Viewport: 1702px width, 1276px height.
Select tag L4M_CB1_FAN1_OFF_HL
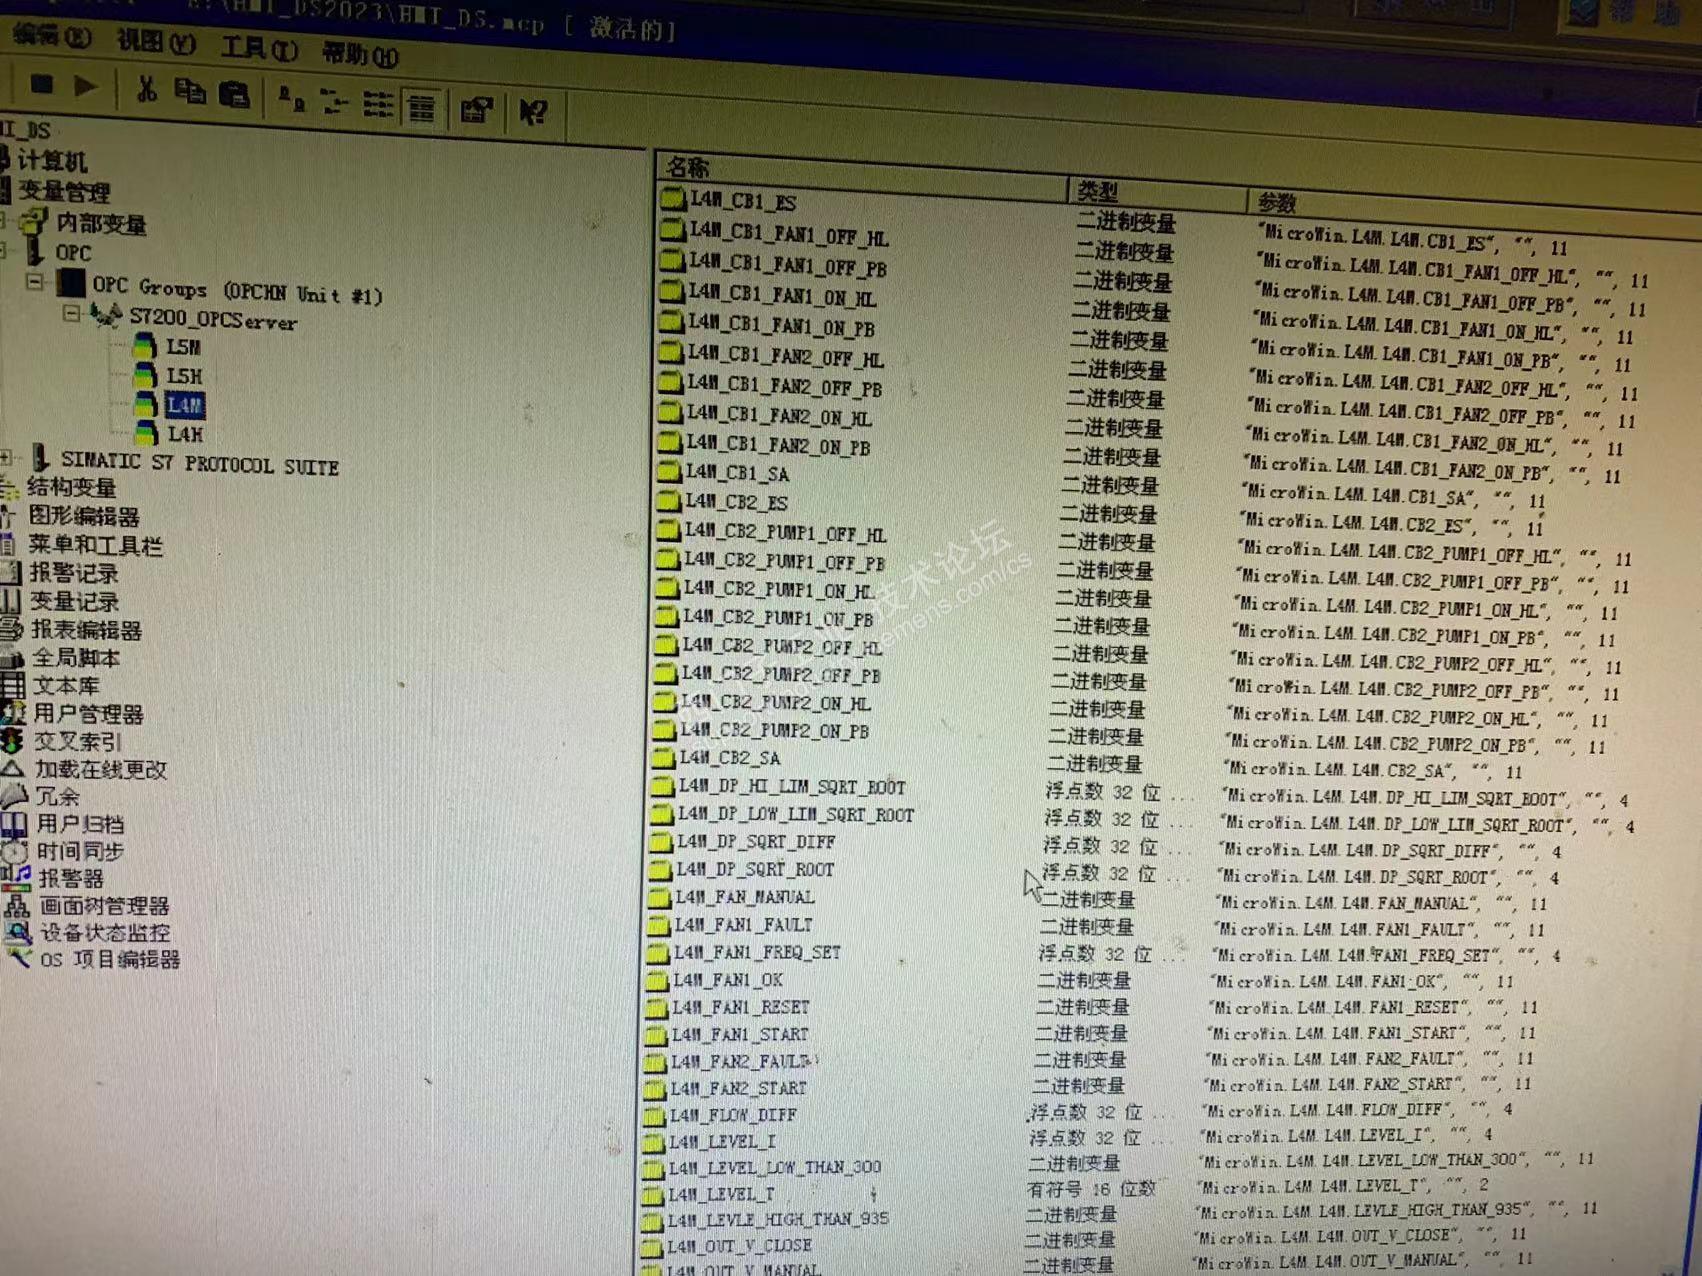point(788,235)
